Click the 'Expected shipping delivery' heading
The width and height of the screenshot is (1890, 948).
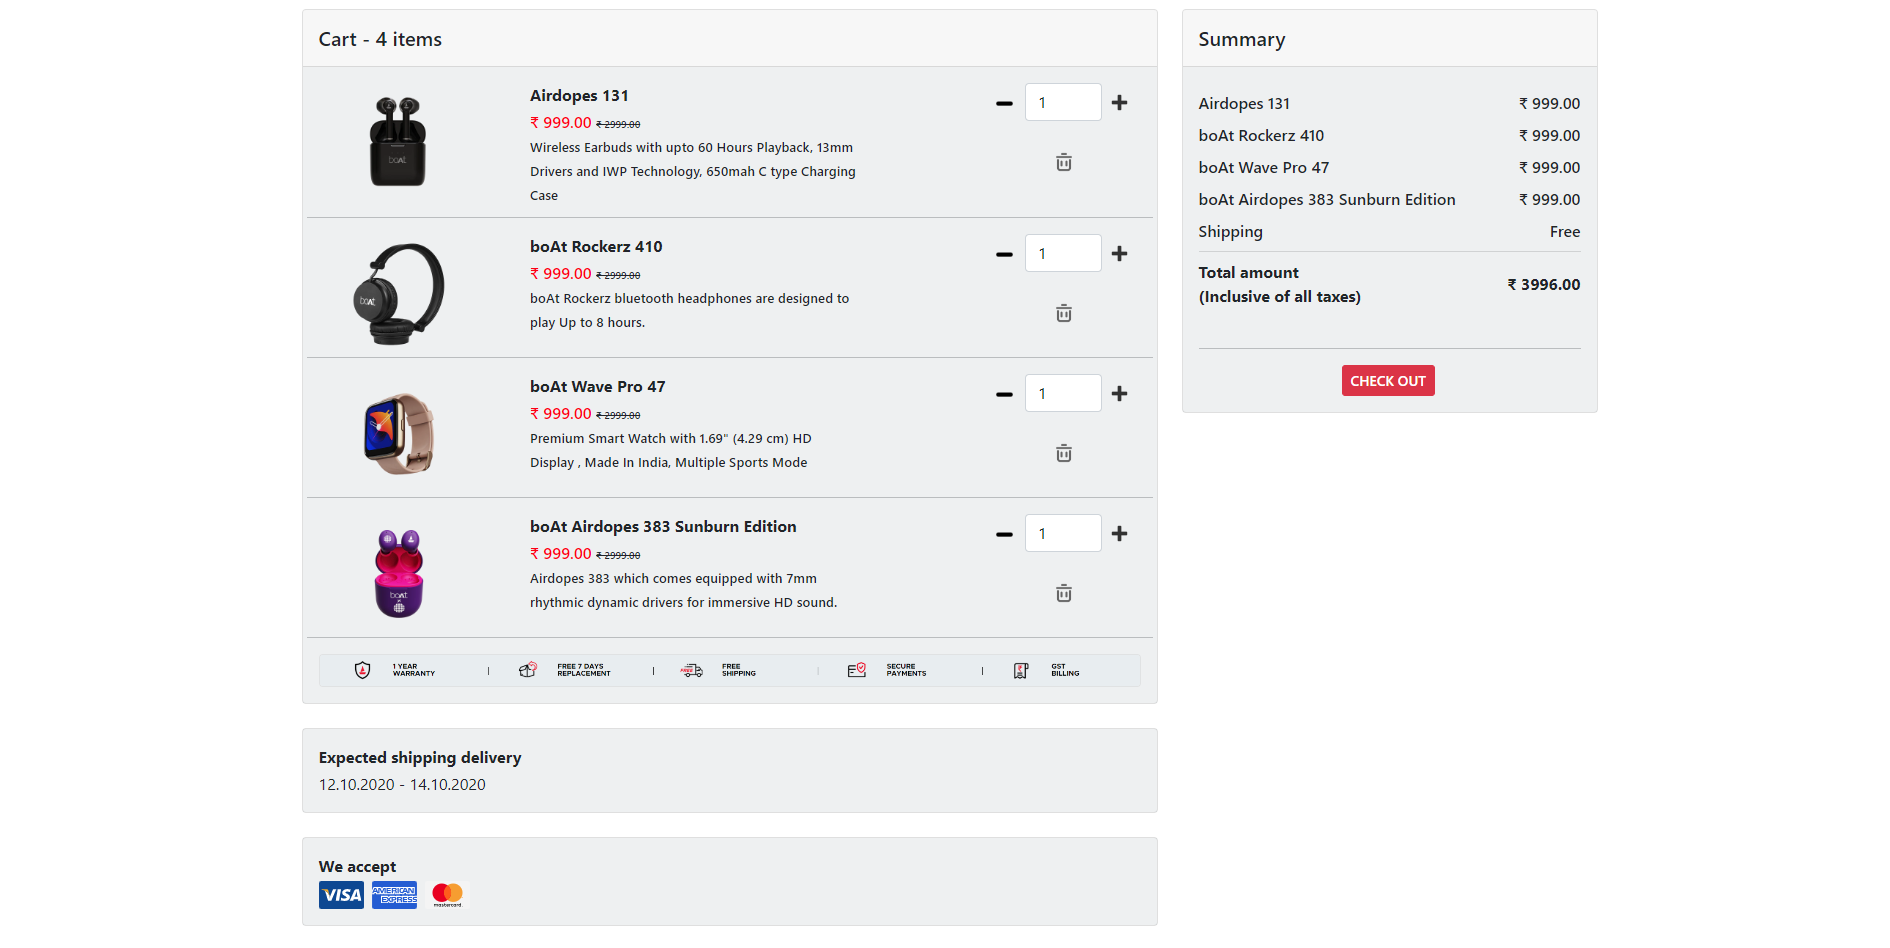click(420, 758)
